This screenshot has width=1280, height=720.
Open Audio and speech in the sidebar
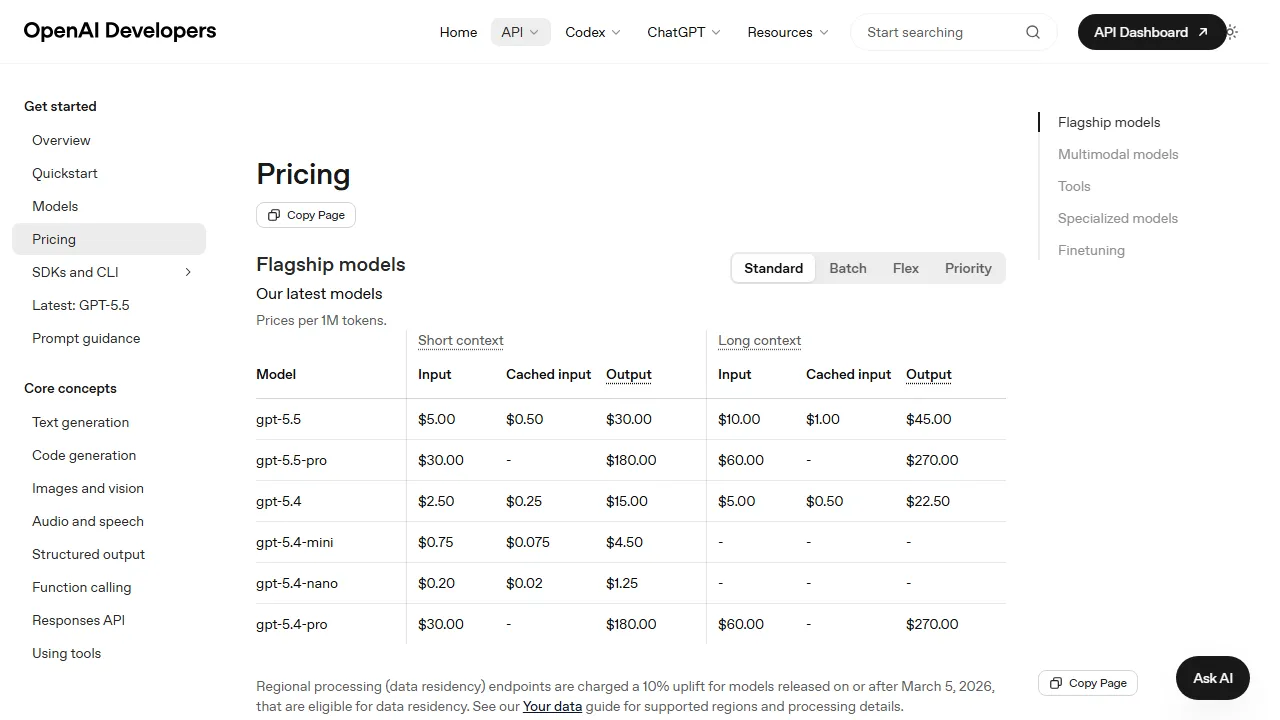[x=109, y=521]
